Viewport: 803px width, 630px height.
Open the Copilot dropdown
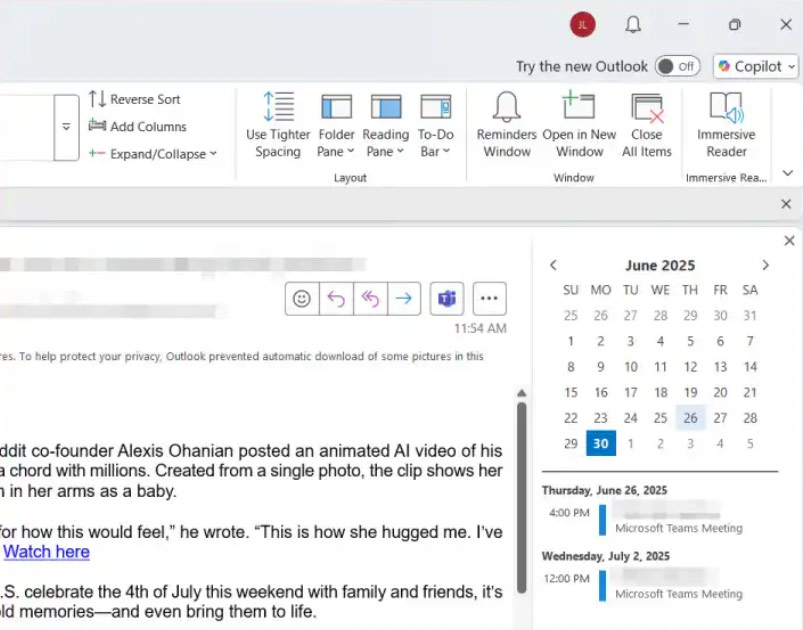pyautogui.click(x=755, y=66)
